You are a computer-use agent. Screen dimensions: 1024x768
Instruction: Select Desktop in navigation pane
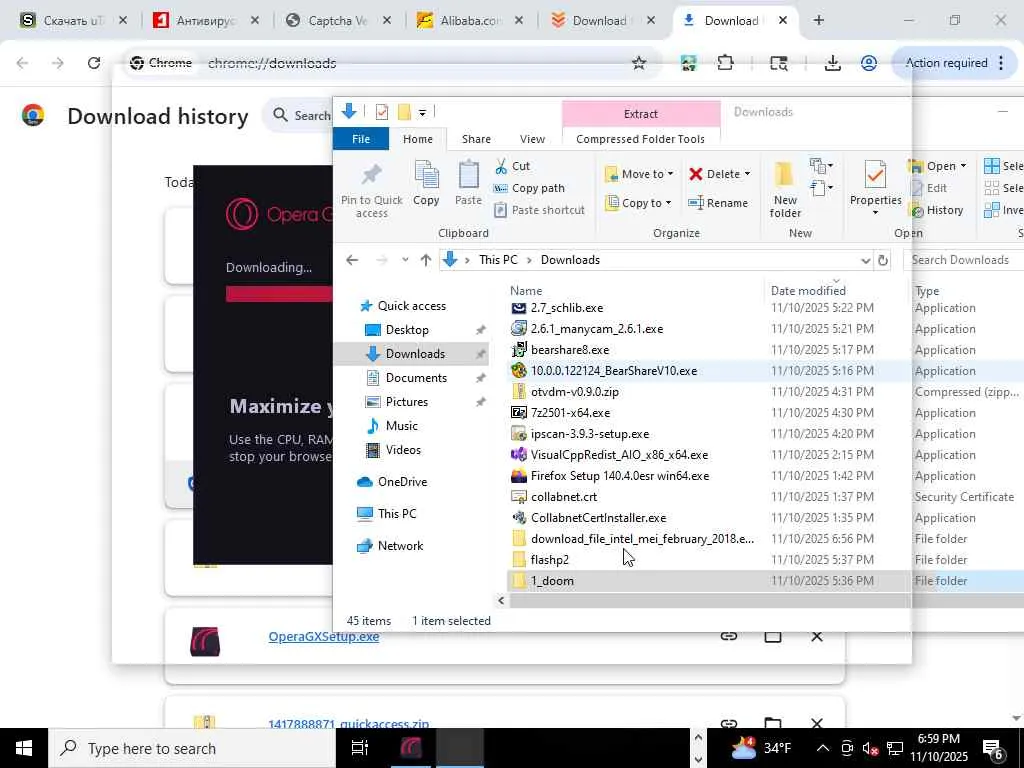pyautogui.click(x=407, y=330)
